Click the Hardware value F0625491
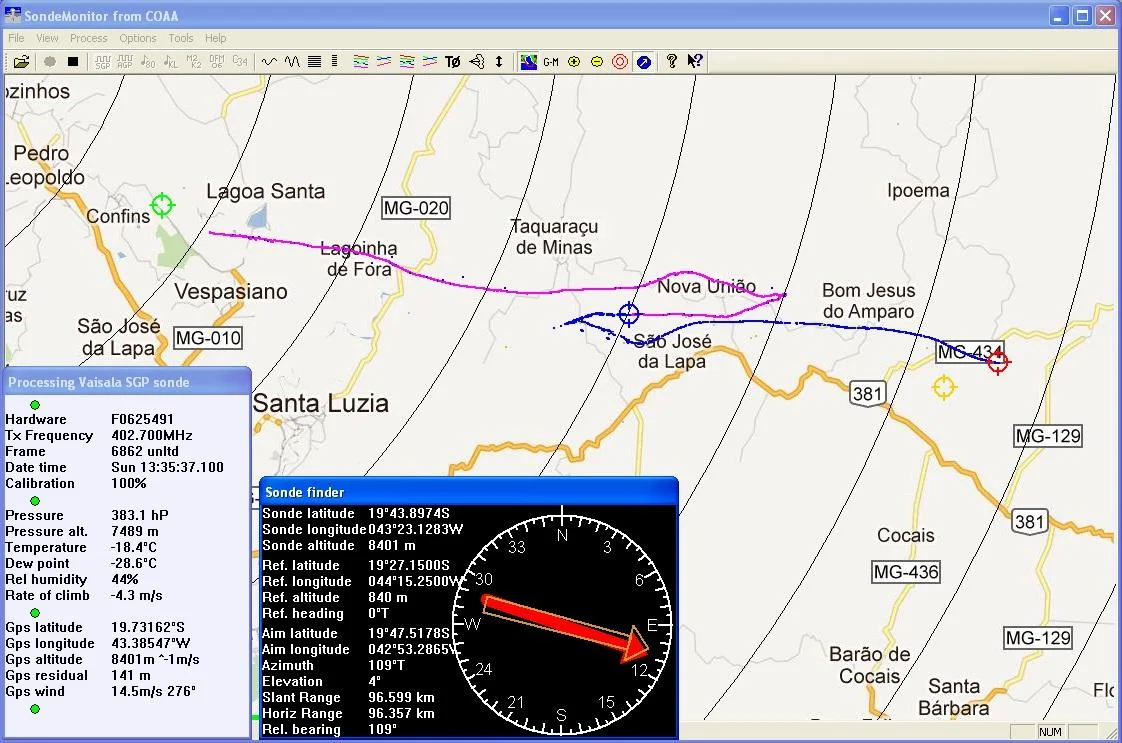The image size is (1122, 743). [142, 419]
